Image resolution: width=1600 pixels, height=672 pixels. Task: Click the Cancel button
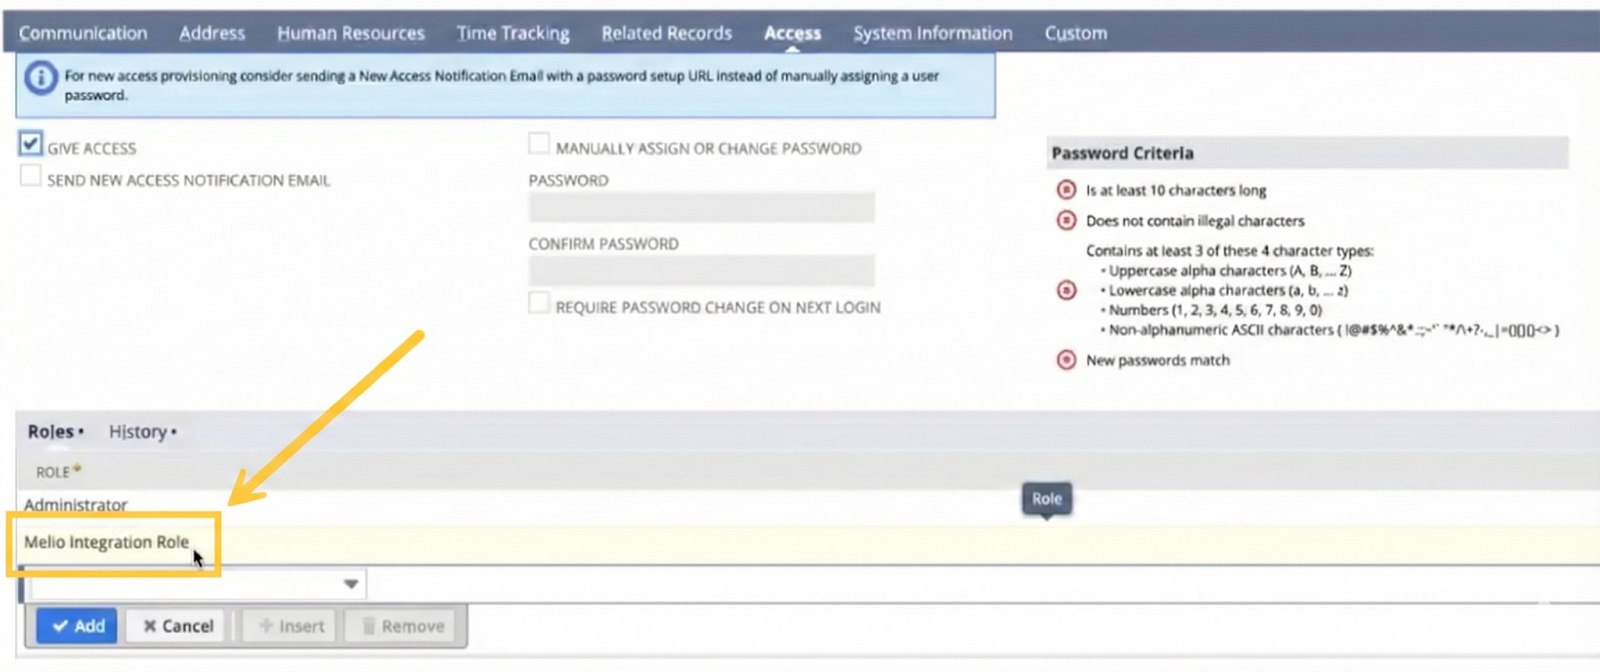177,626
